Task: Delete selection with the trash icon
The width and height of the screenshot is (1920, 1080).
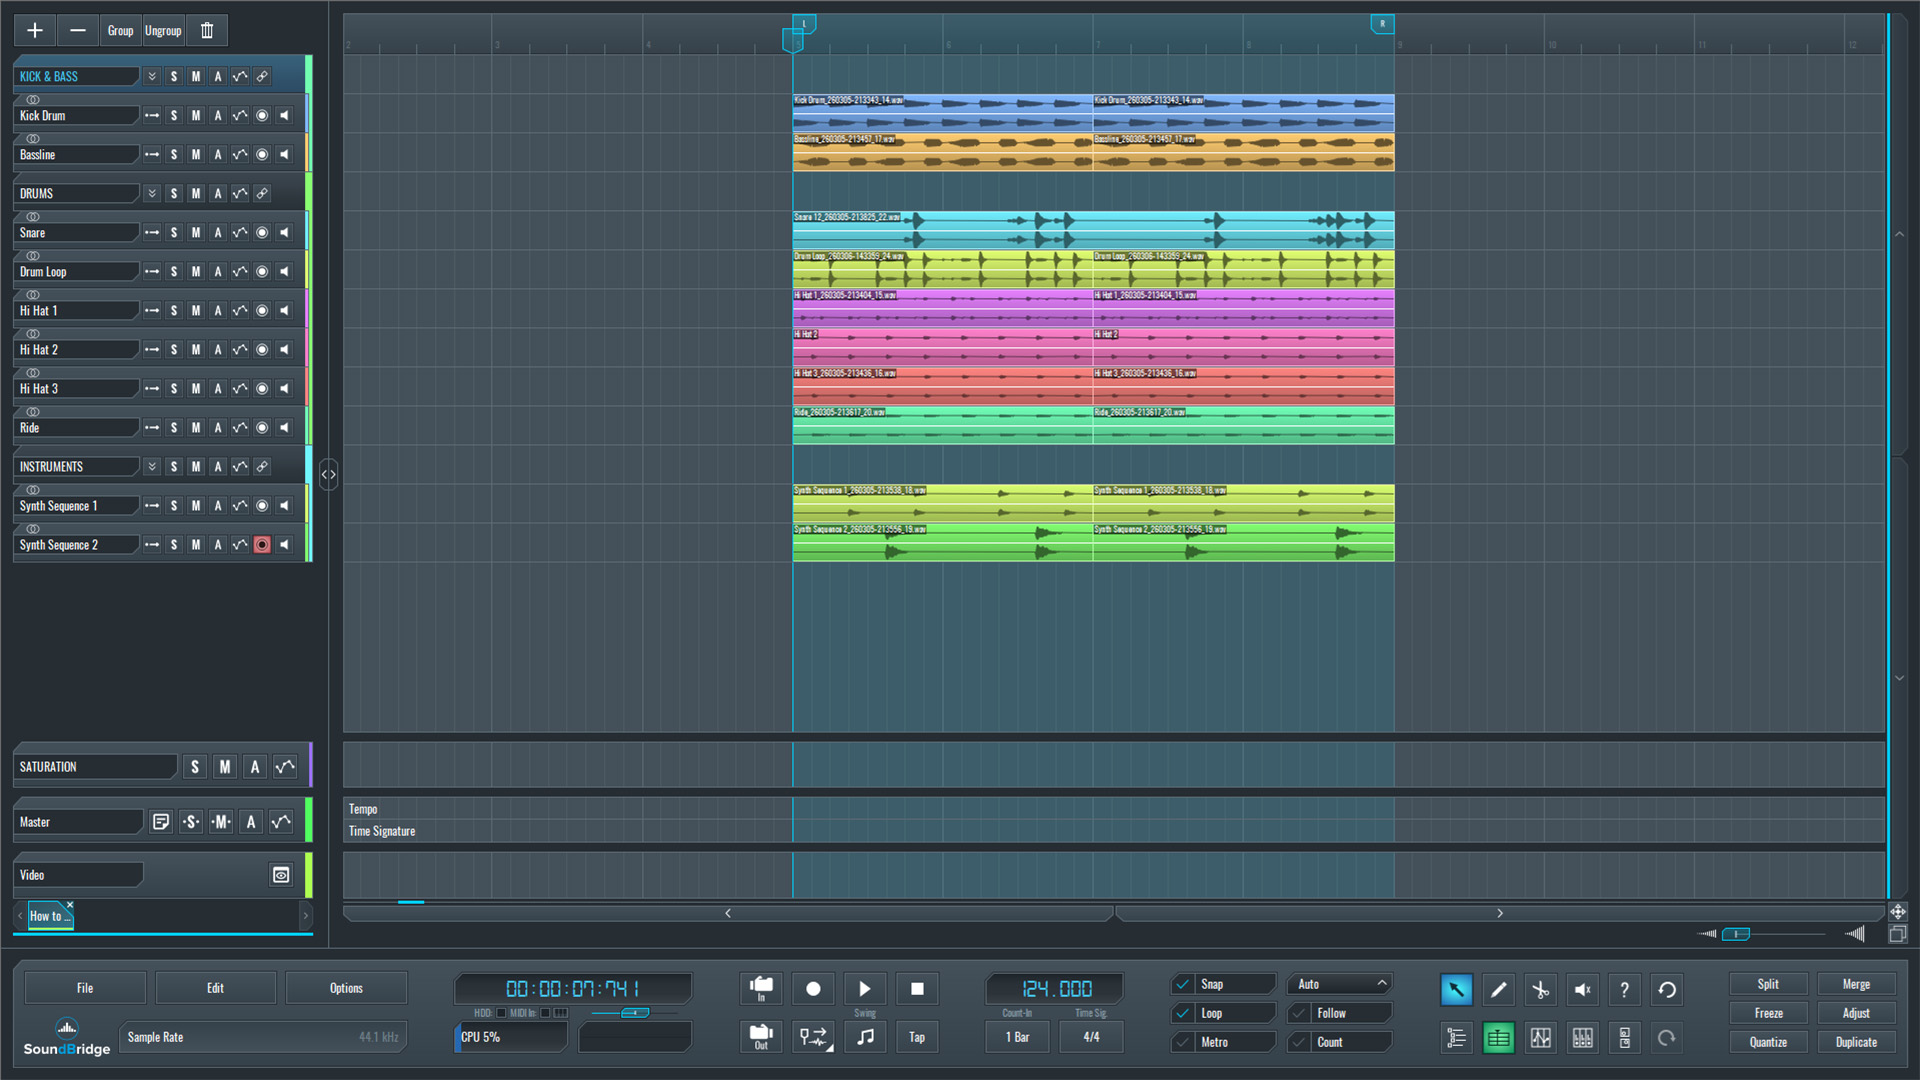Action: click(x=207, y=30)
